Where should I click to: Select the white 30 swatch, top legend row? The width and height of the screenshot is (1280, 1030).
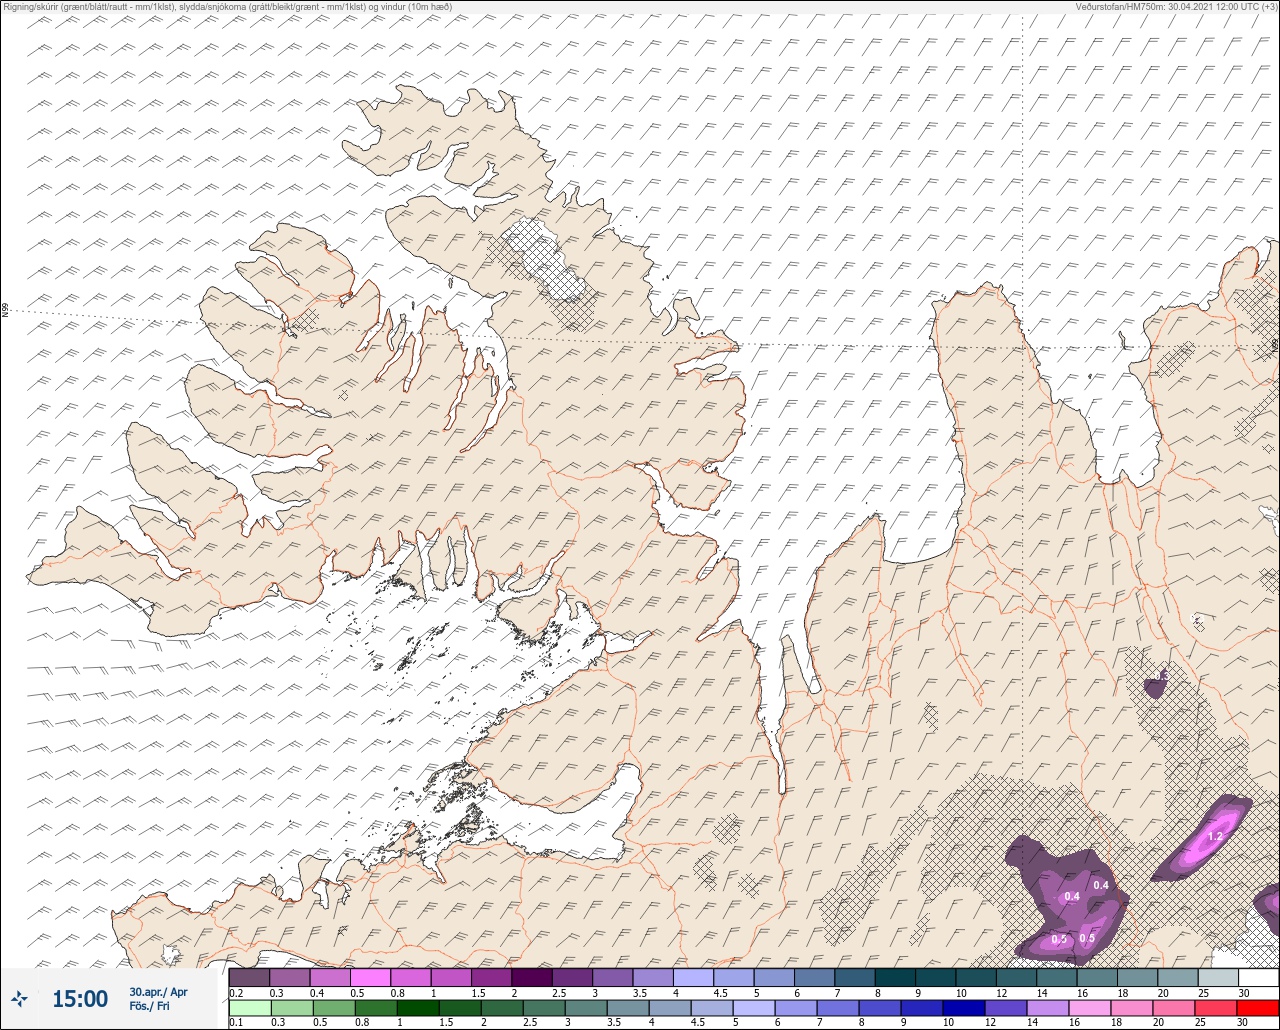pyautogui.click(x=1258, y=977)
